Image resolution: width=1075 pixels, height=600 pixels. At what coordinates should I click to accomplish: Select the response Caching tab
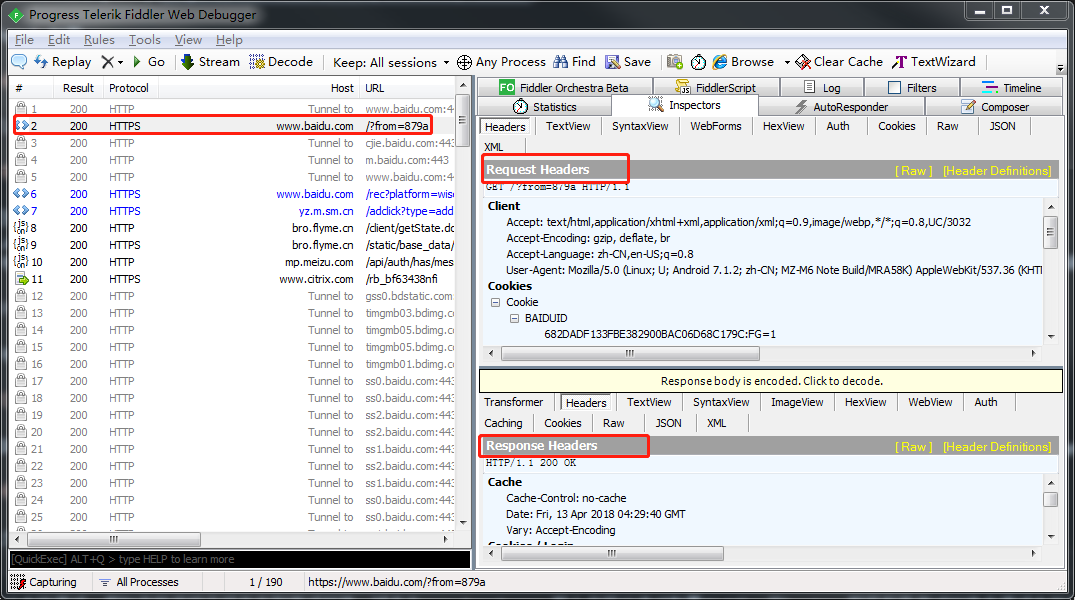tap(503, 423)
